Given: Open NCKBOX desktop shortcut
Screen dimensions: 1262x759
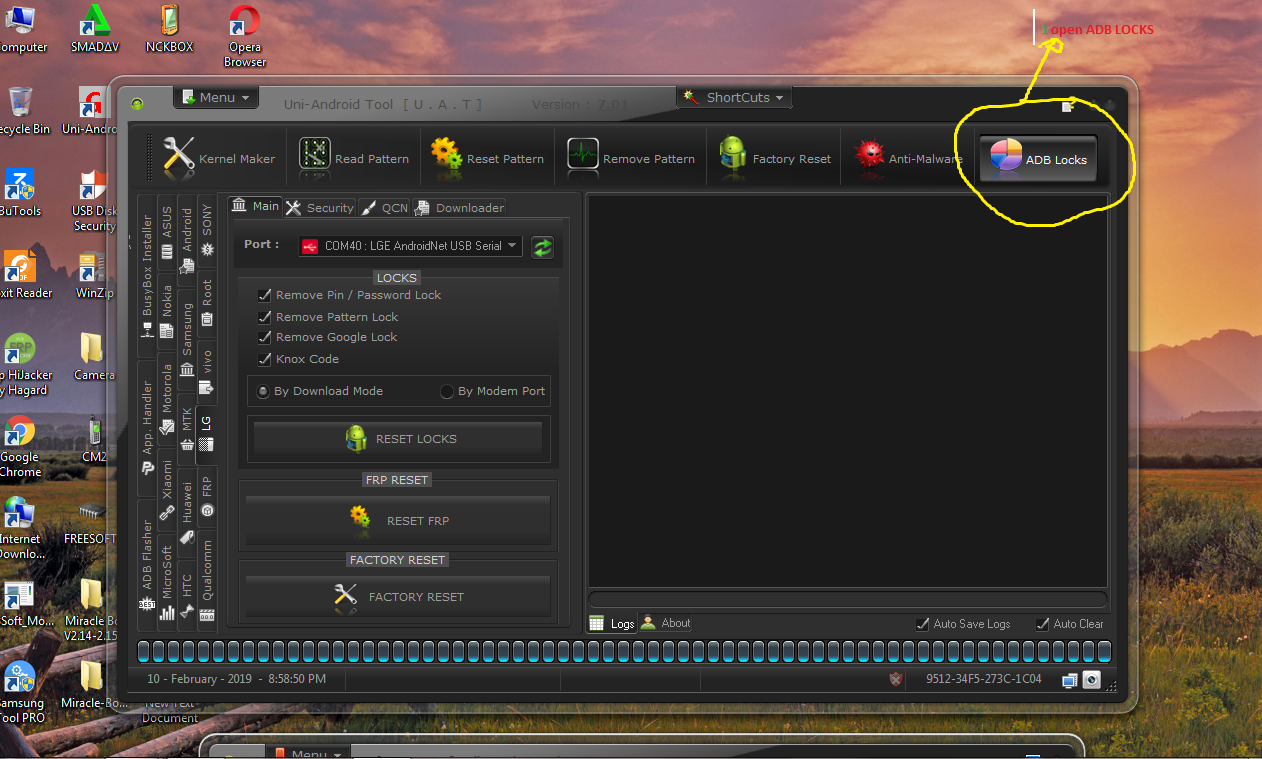Looking at the screenshot, I should click(x=169, y=29).
